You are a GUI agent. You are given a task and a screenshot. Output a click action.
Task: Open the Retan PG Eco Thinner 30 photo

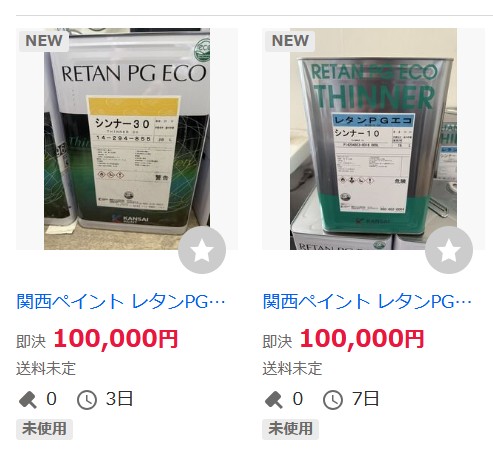coord(127,139)
